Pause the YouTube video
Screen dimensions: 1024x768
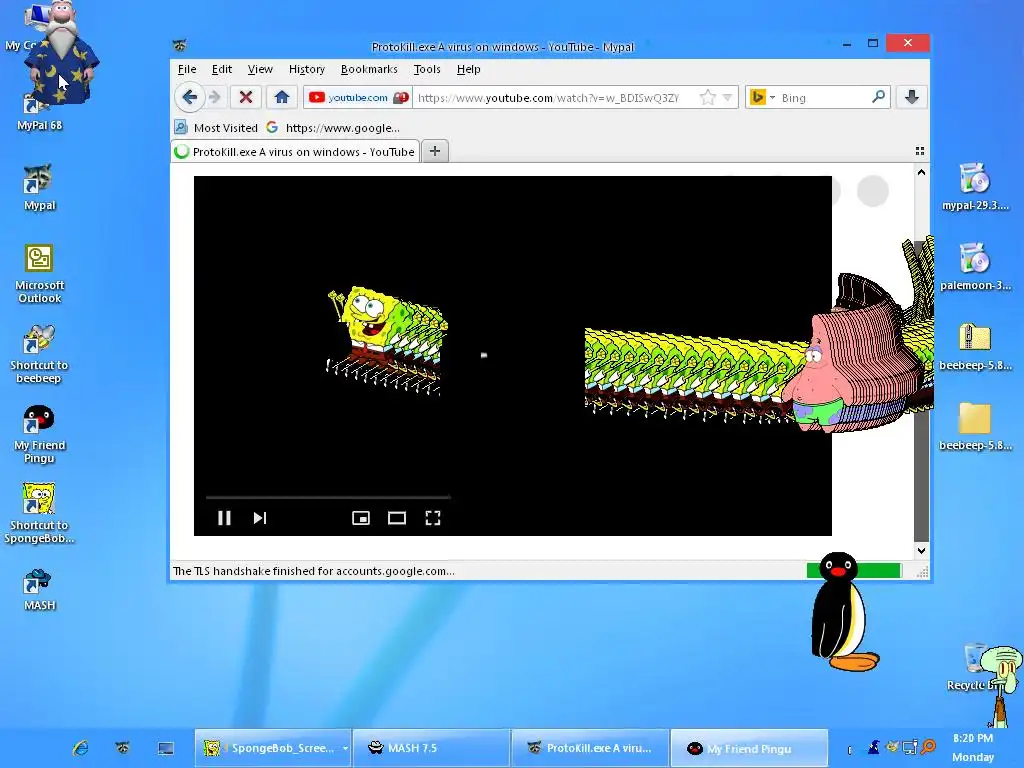(x=224, y=518)
